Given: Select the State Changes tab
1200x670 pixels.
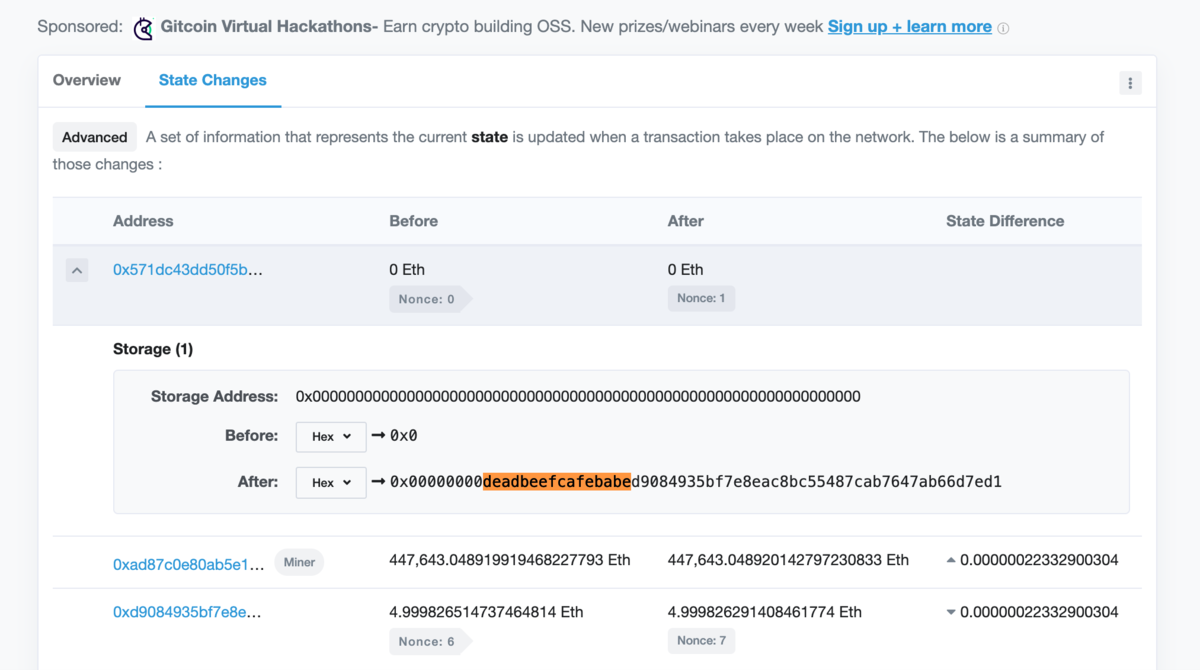Looking at the screenshot, I should coord(213,80).
